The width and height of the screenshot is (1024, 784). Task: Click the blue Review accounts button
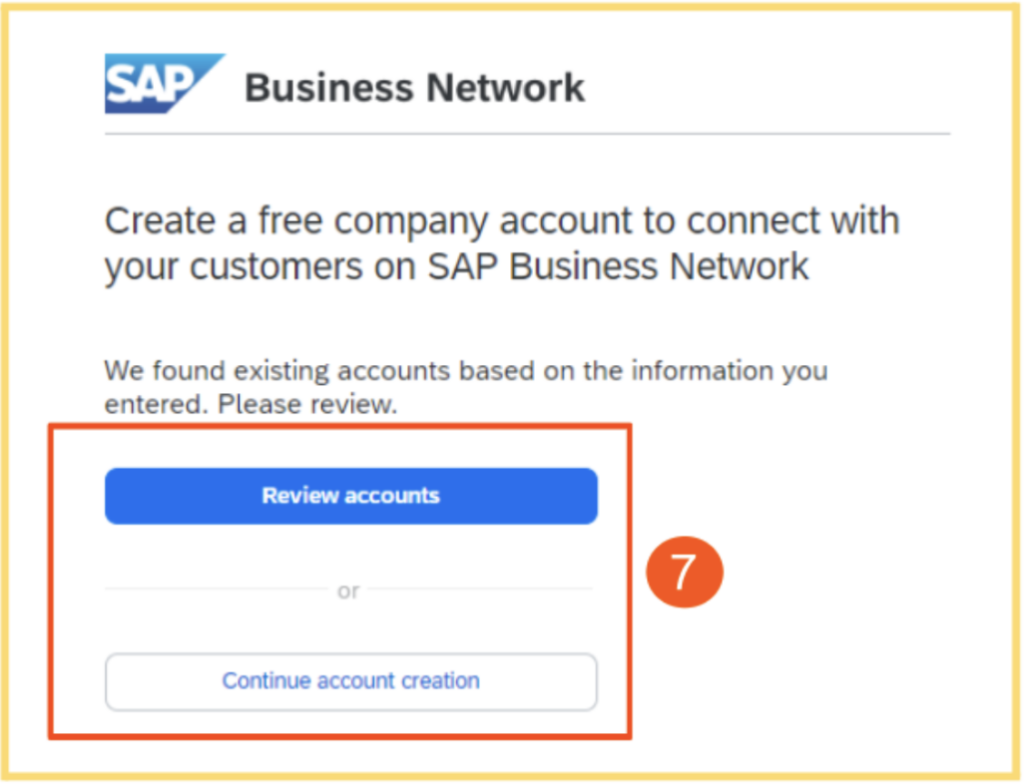(351, 496)
